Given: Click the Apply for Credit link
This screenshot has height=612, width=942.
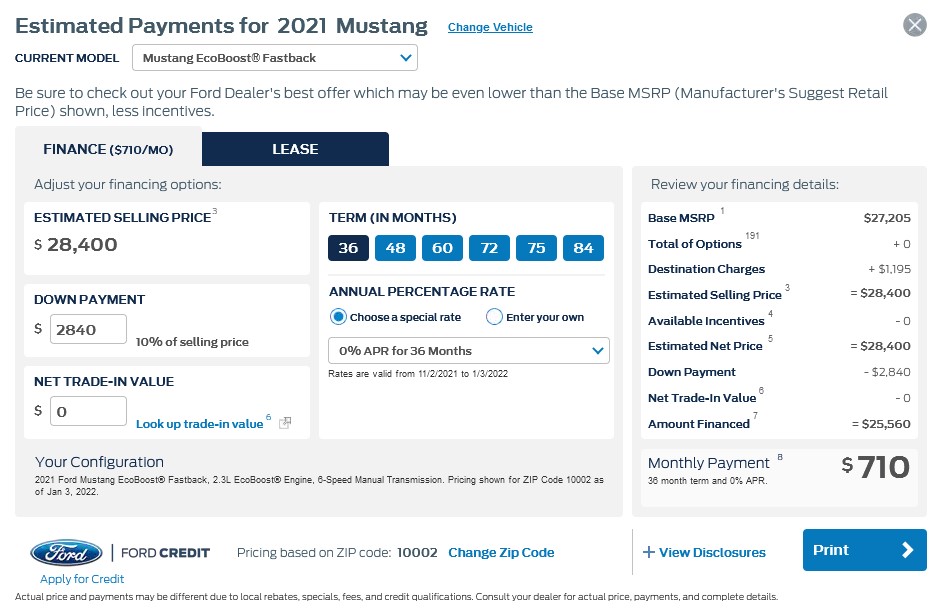Looking at the screenshot, I should coord(82,579).
